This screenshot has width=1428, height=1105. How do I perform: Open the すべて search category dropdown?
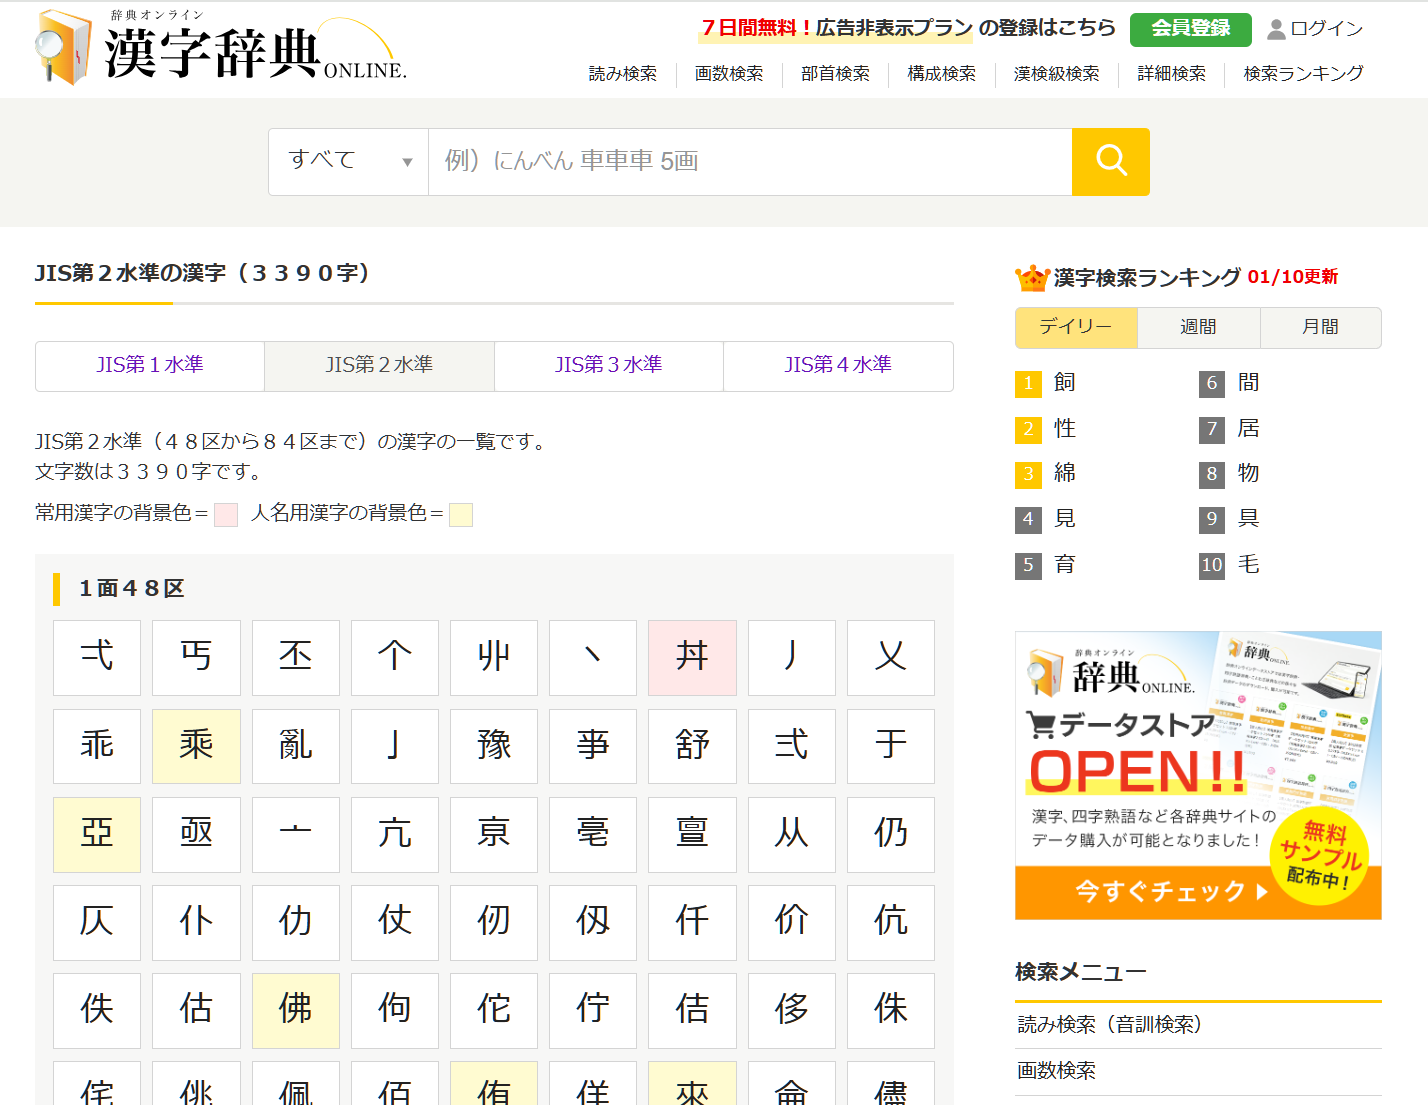point(348,161)
